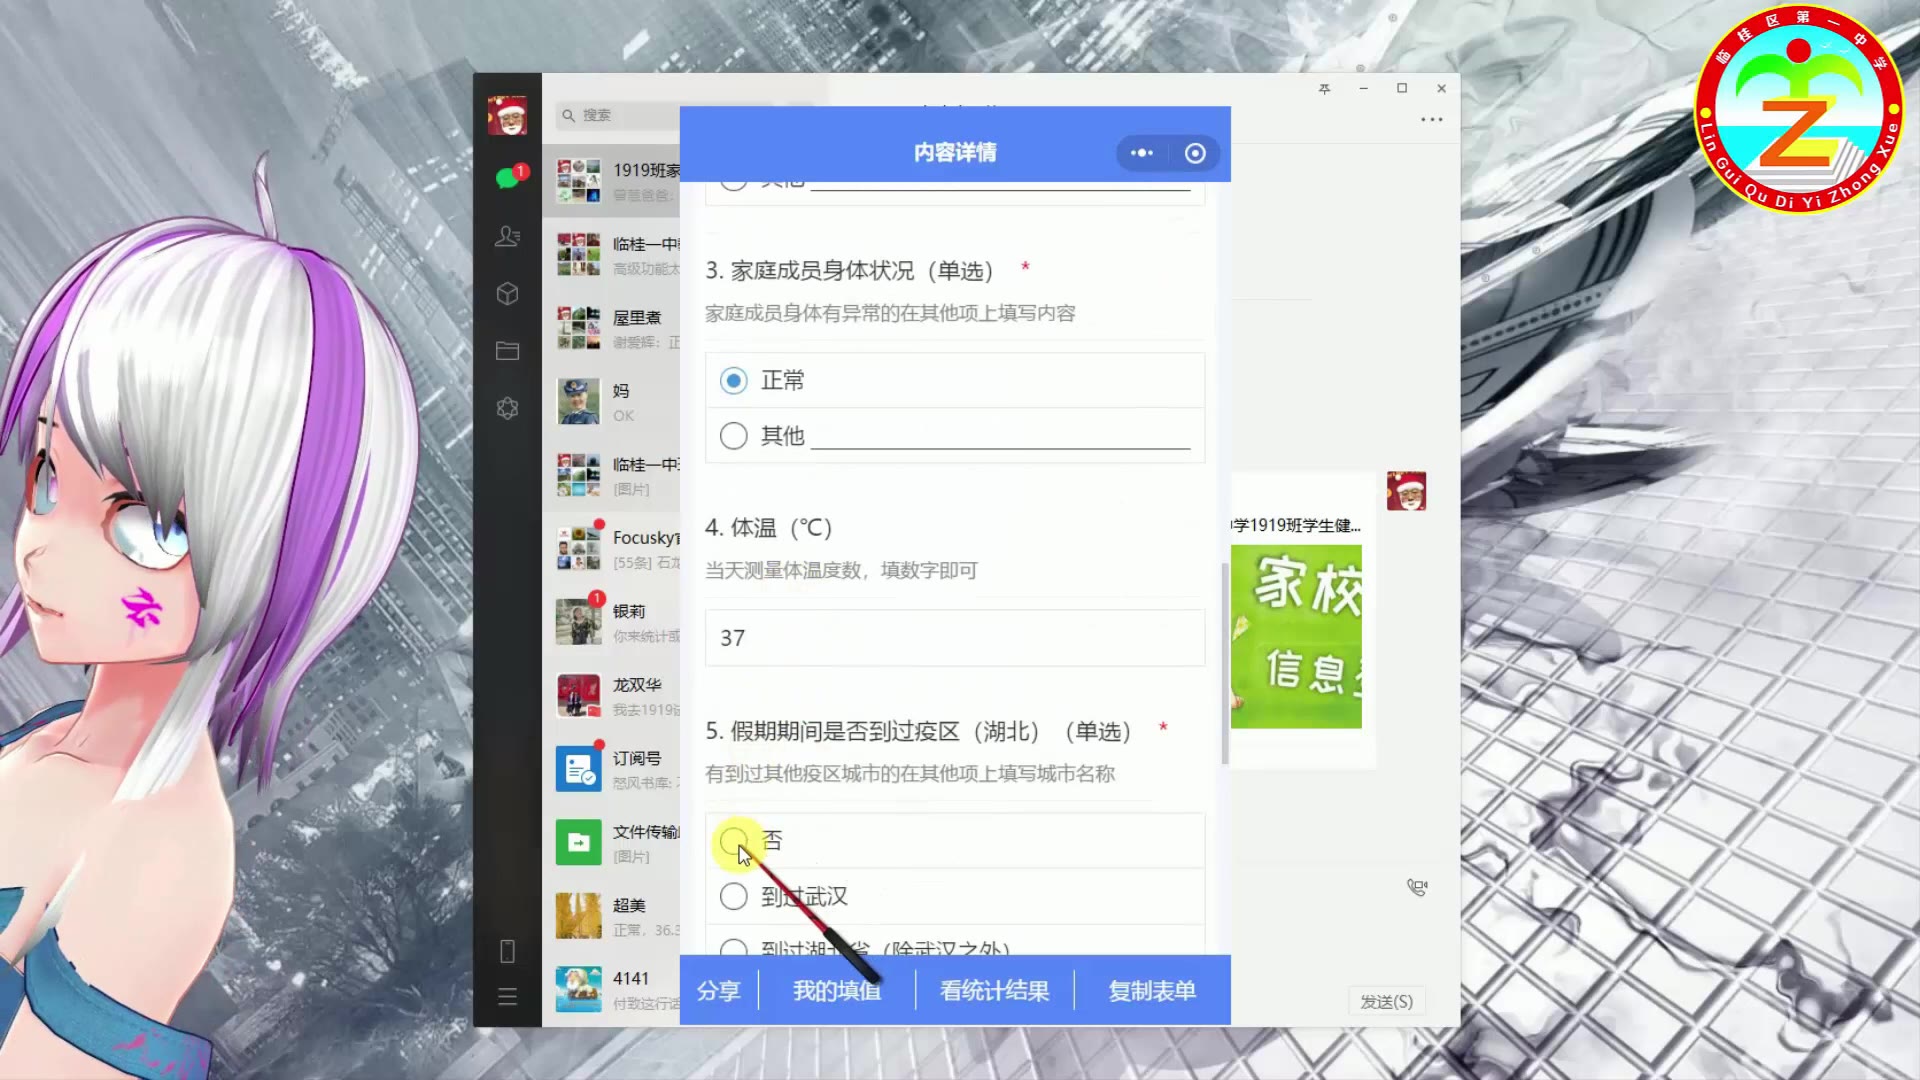Open the 屋里煮 chat

coord(611,328)
